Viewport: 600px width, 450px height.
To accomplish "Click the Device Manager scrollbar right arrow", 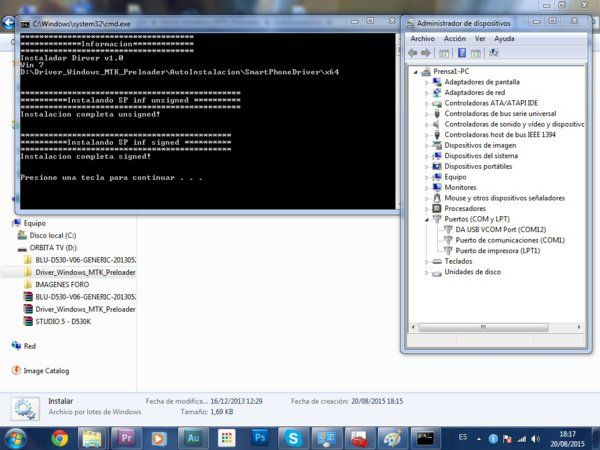I will [x=579, y=327].
